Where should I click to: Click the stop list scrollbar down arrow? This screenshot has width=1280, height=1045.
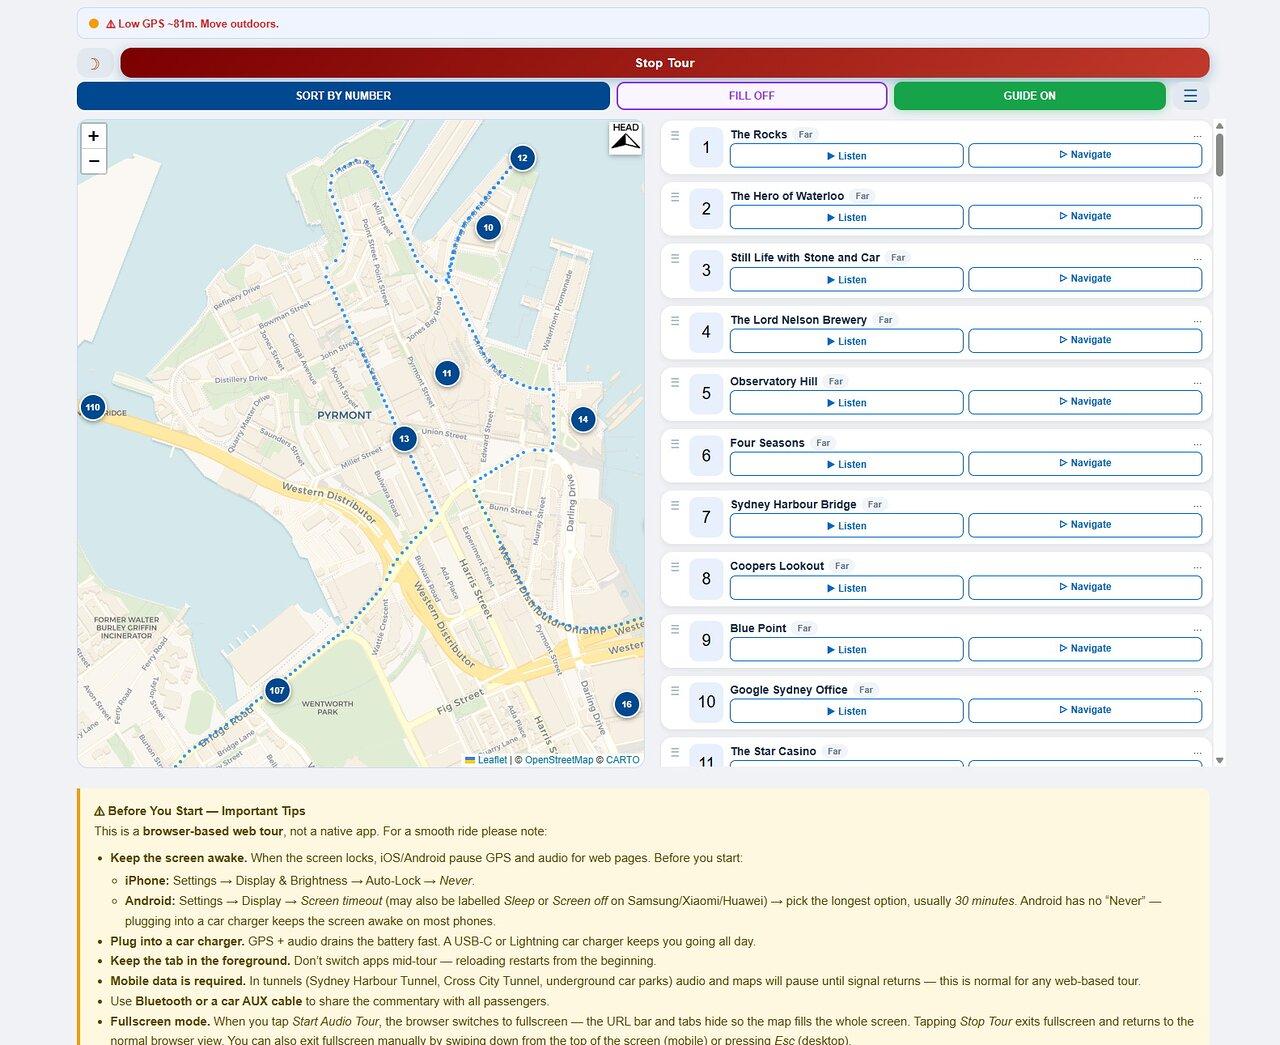pos(1219,761)
